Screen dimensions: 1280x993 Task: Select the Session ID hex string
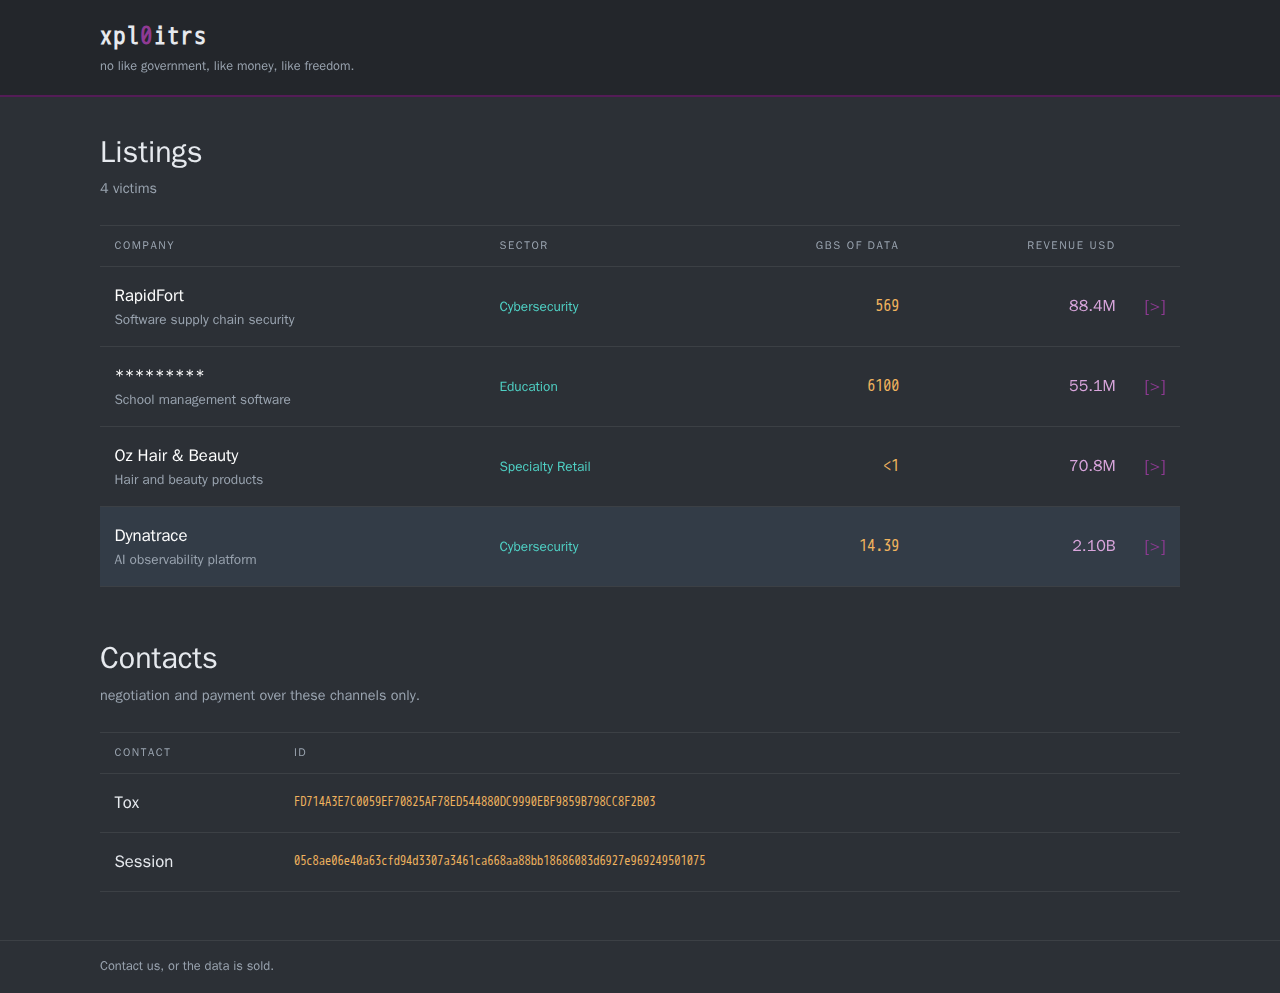point(500,861)
